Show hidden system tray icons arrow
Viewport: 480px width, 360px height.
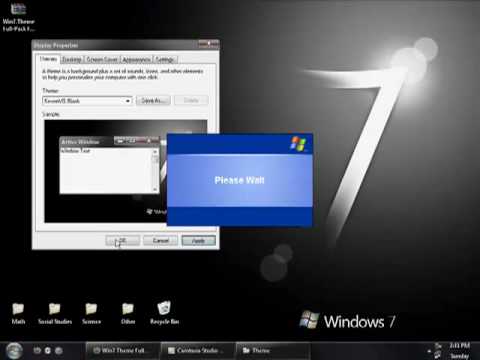[x=429, y=351]
